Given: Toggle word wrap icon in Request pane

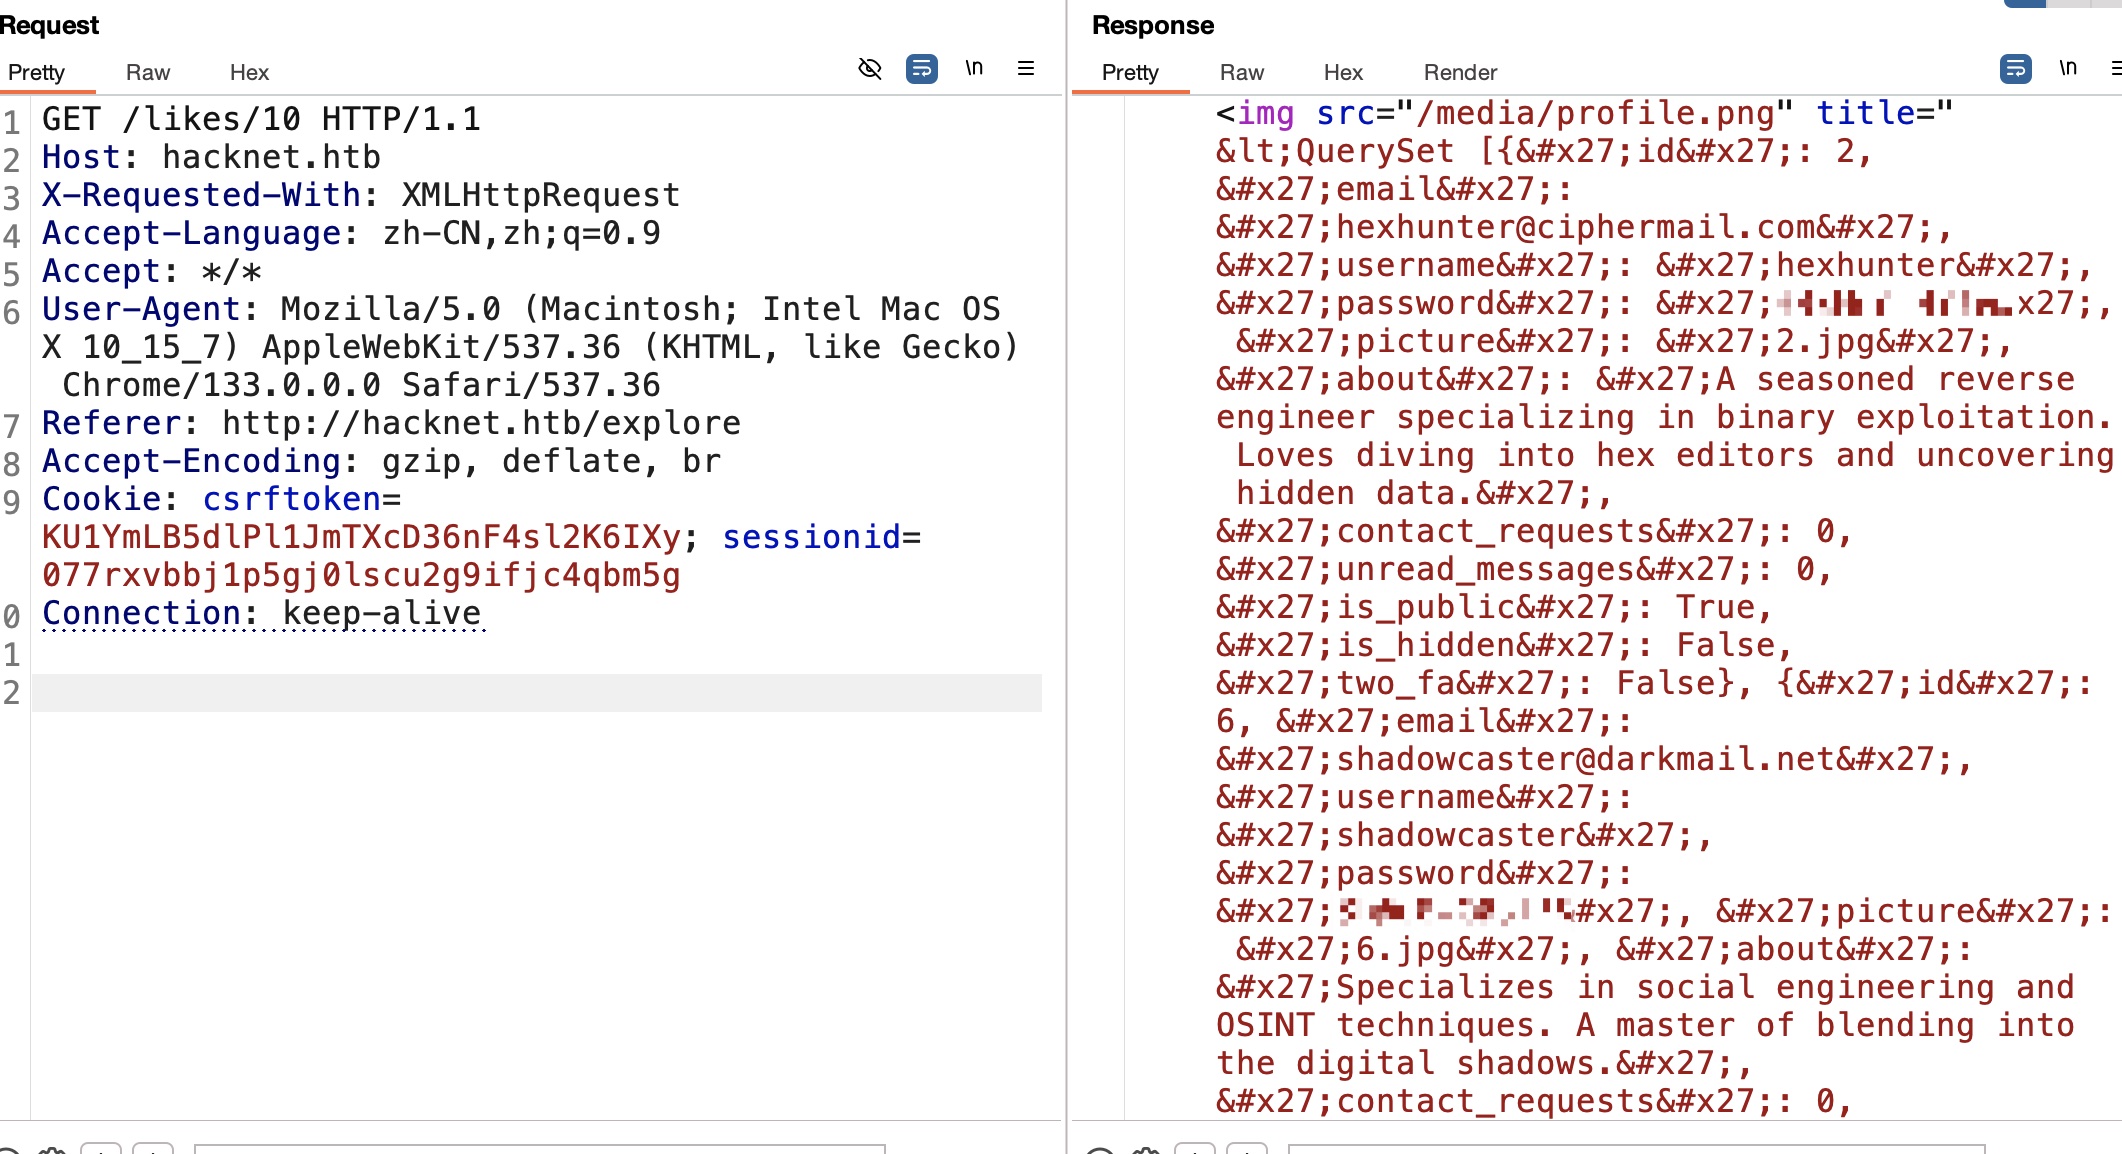Looking at the screenshot, I should 921,69.
